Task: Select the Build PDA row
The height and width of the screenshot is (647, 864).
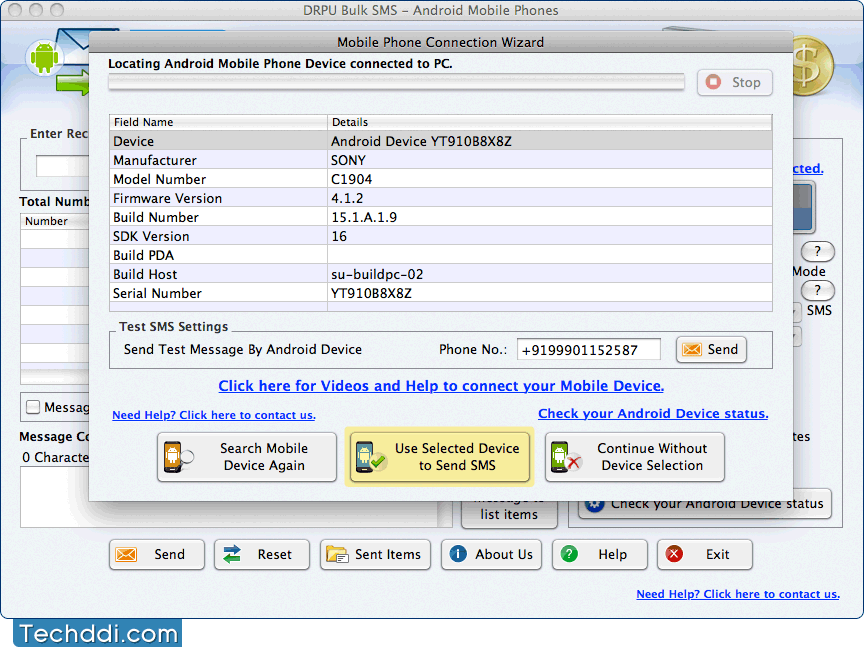Action: pyautogui.click(x=441, y=255)
